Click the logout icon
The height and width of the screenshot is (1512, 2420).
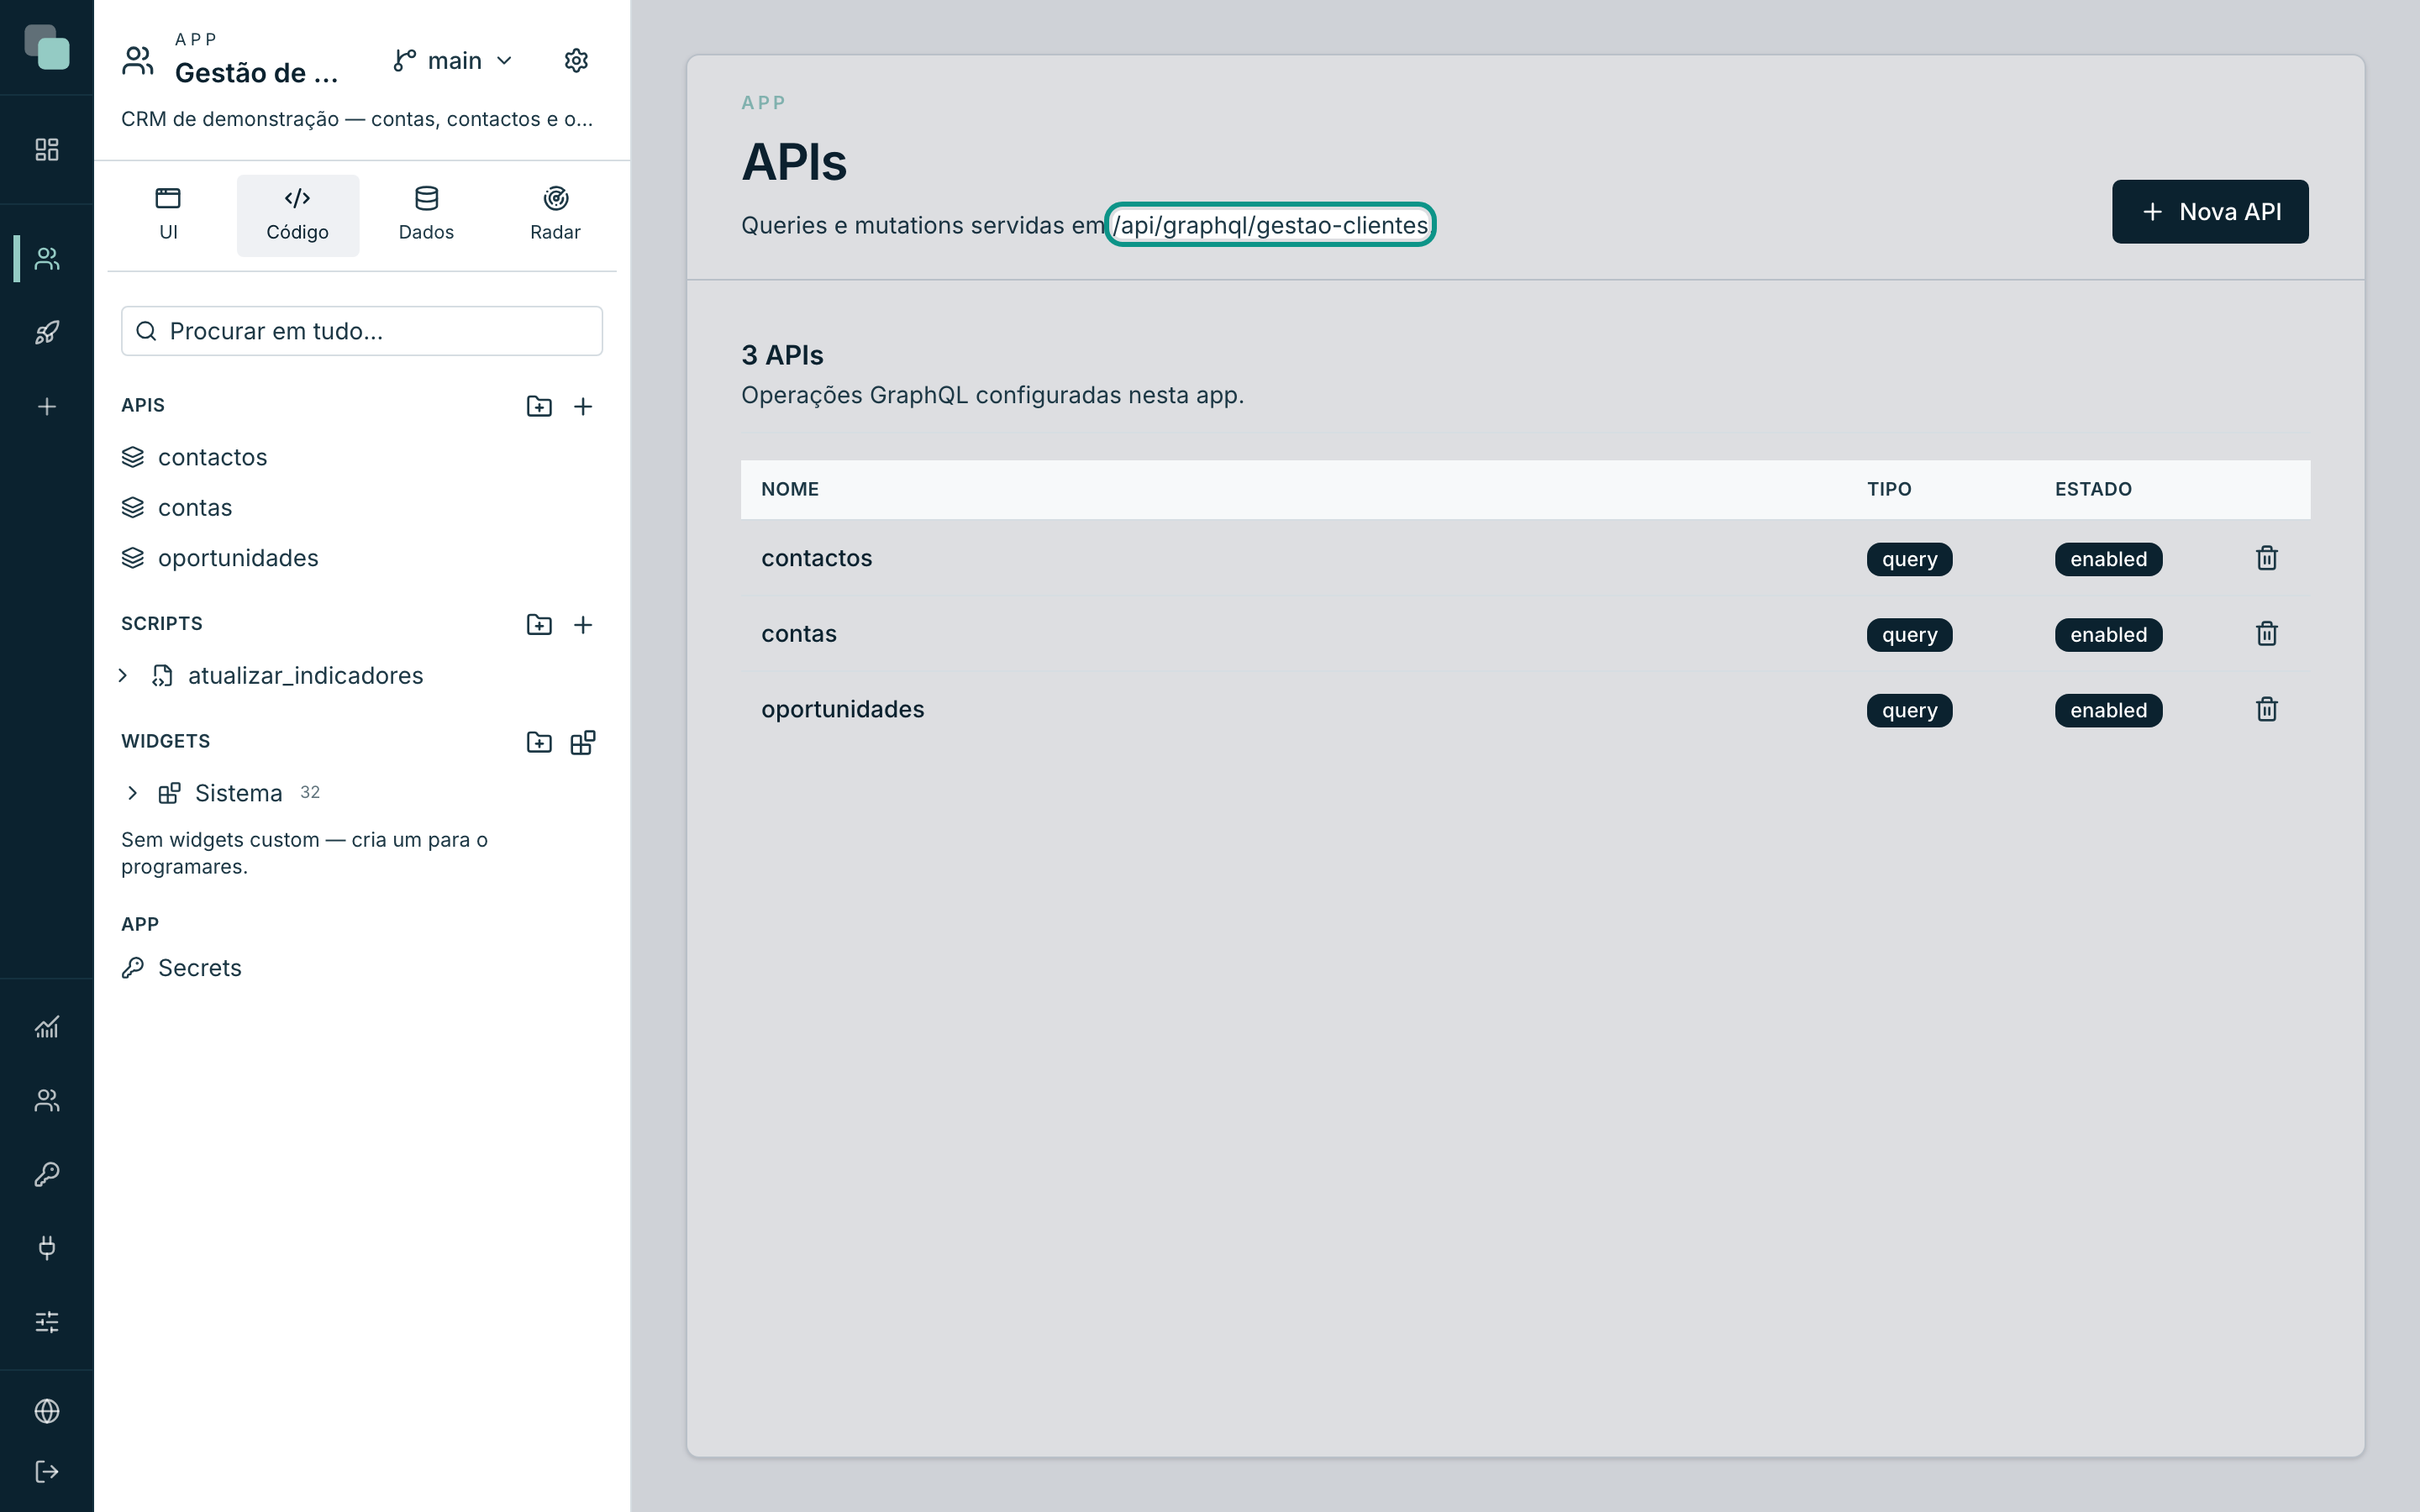click(x=47, y=1472)
